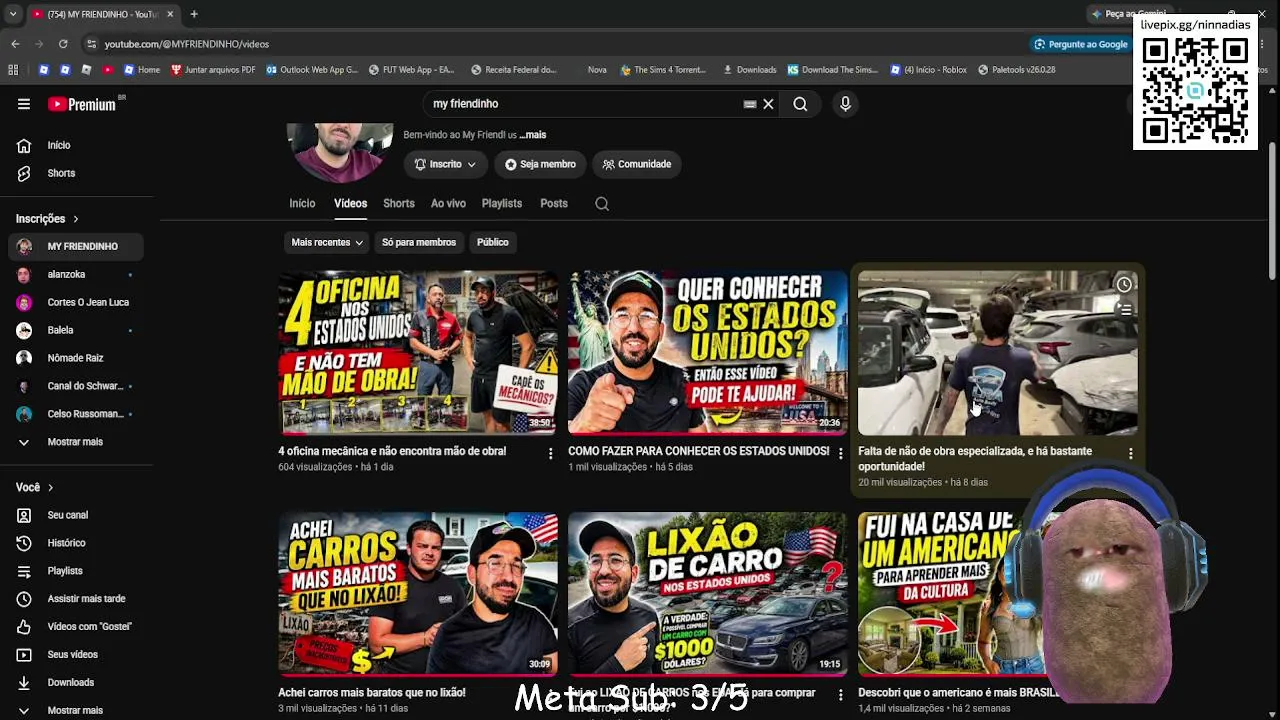The width and height of the screenshot is (1280, 720).
Task: Add third video to the queue
Action: pos(1124,310)
